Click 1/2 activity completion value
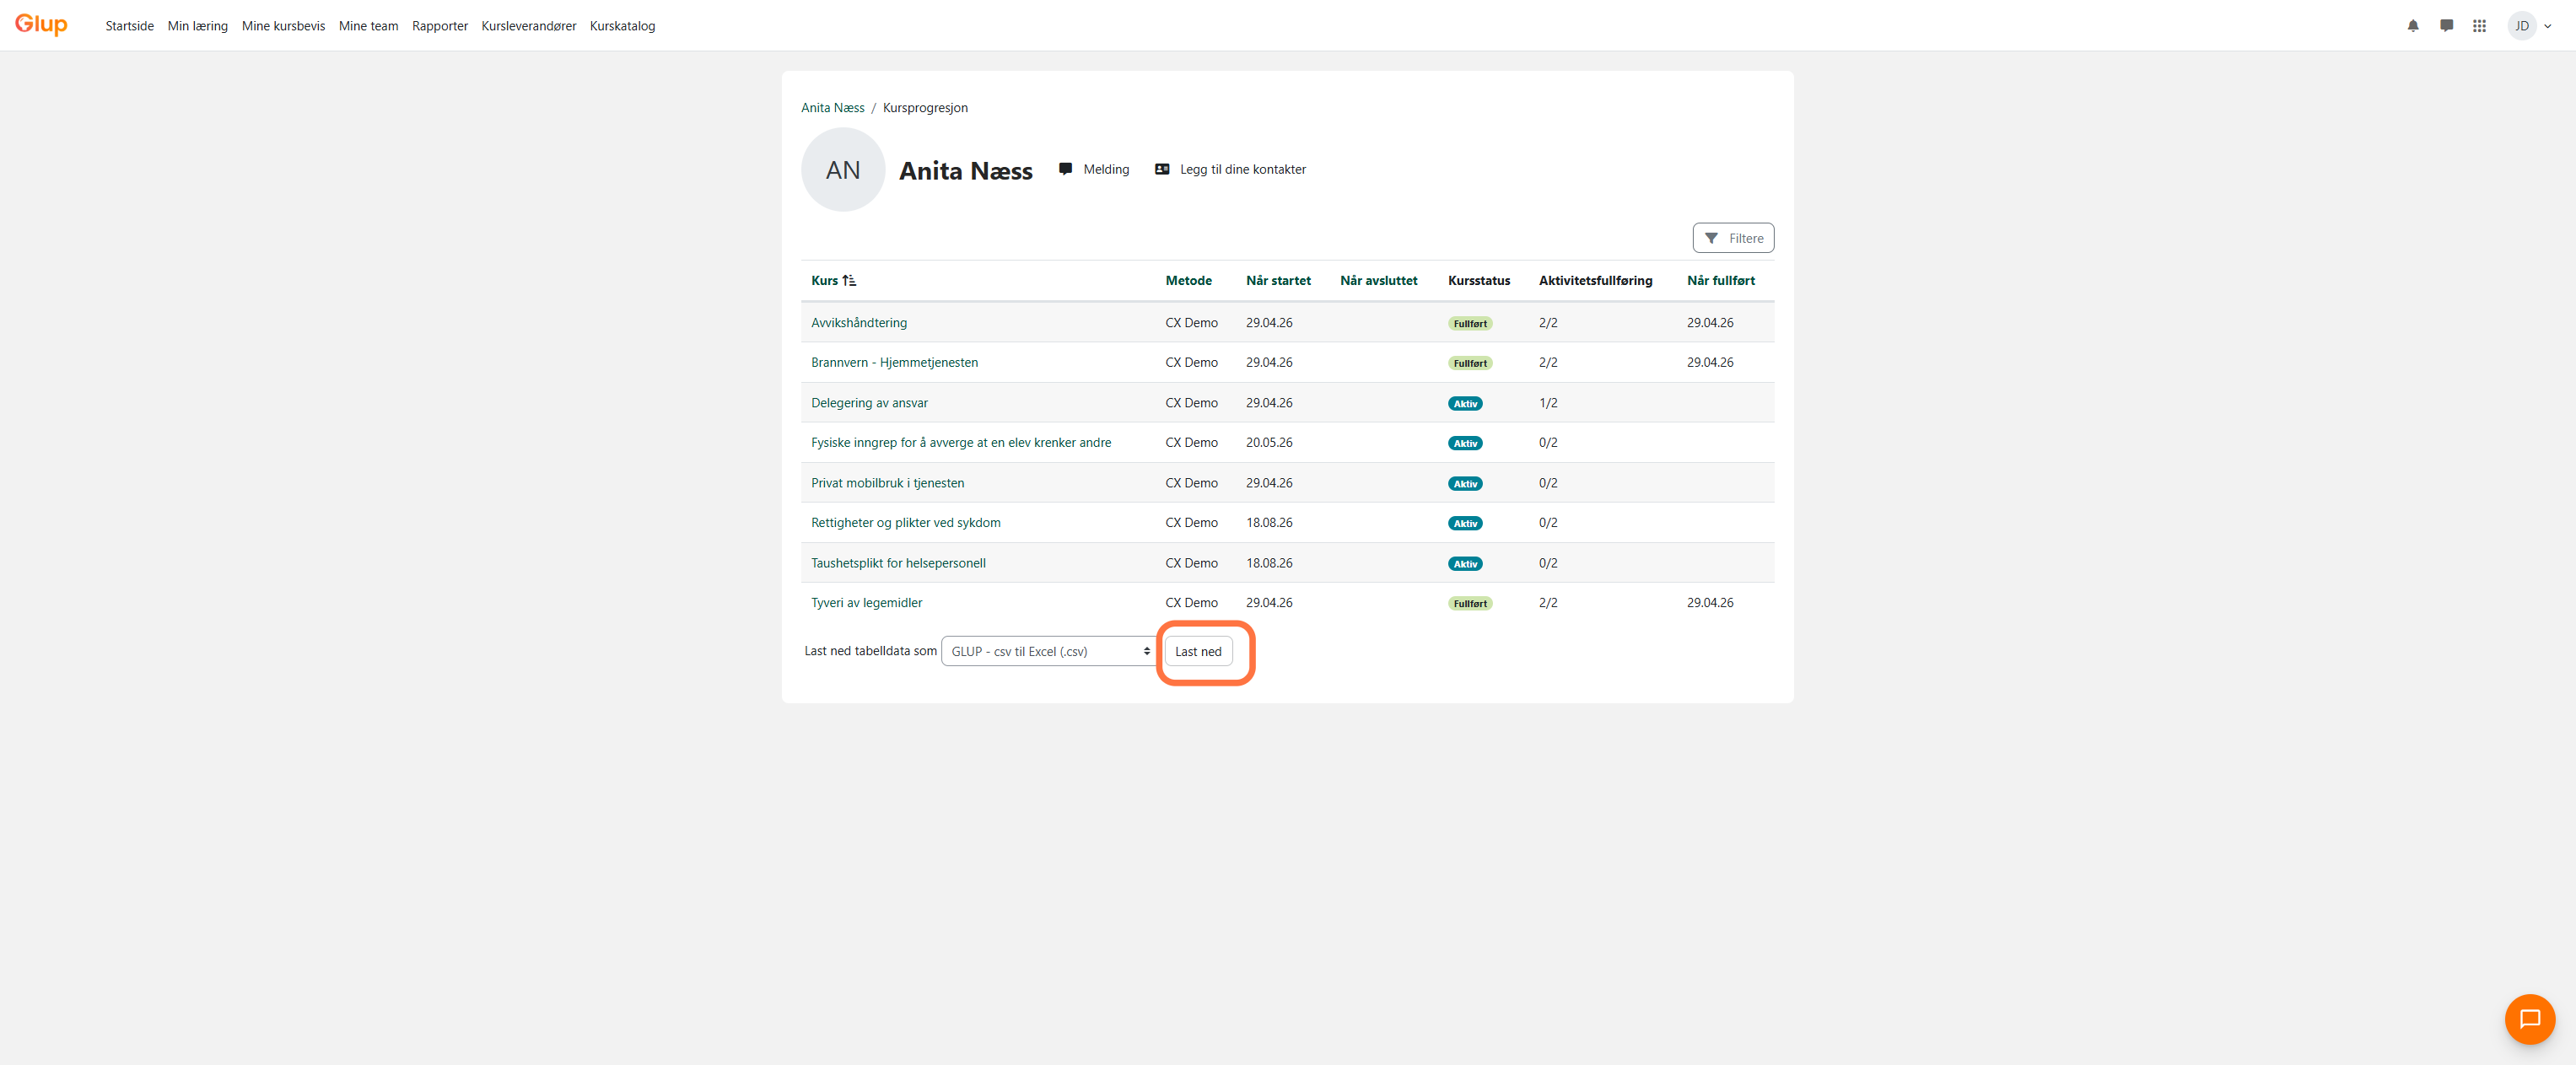The width and height of the screenshot is (2576, 1065). click(x=1548, y=403)
